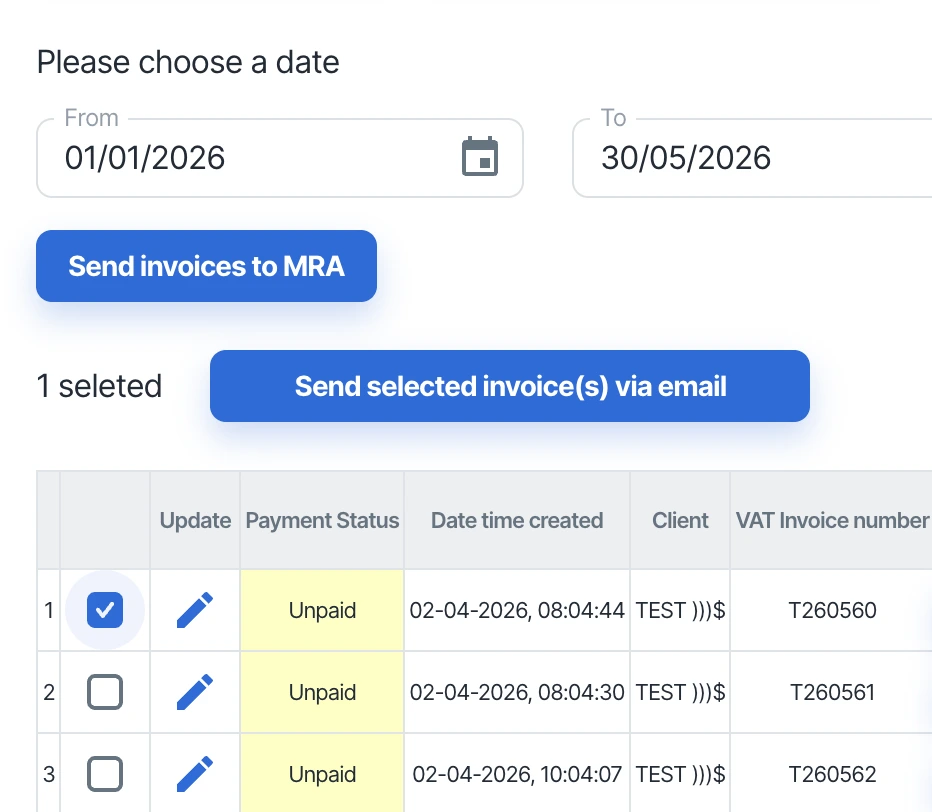Click client TEST )))$ in row 3
Image resolution: width=932 pixels, height=812 pixels.
click(680, 774)
